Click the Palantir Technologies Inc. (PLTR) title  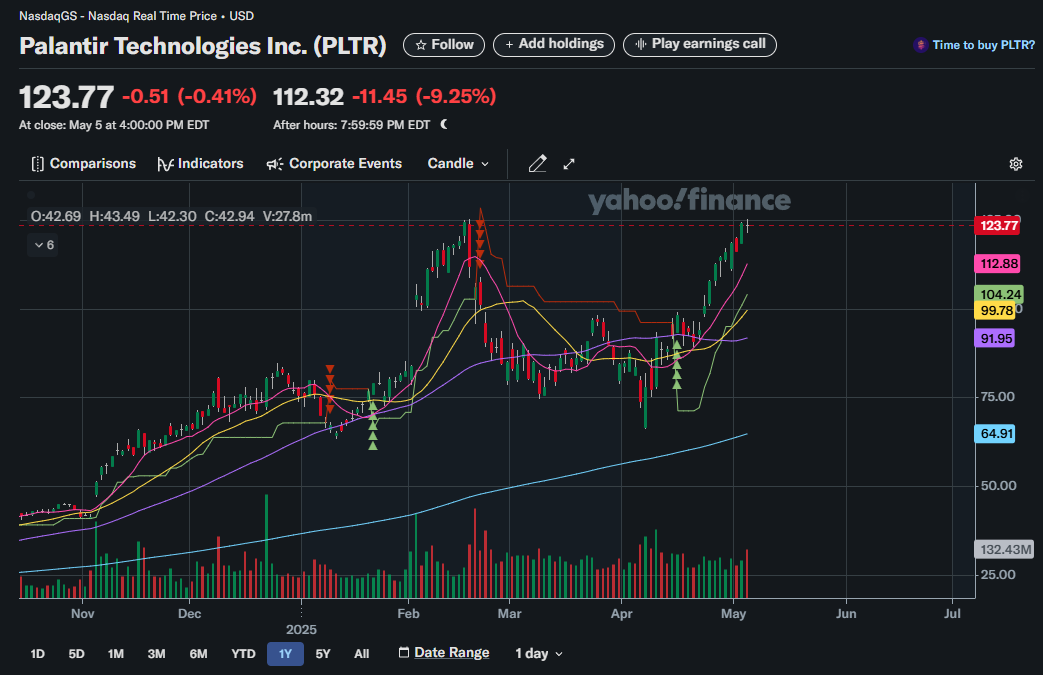tap(203, 46)
